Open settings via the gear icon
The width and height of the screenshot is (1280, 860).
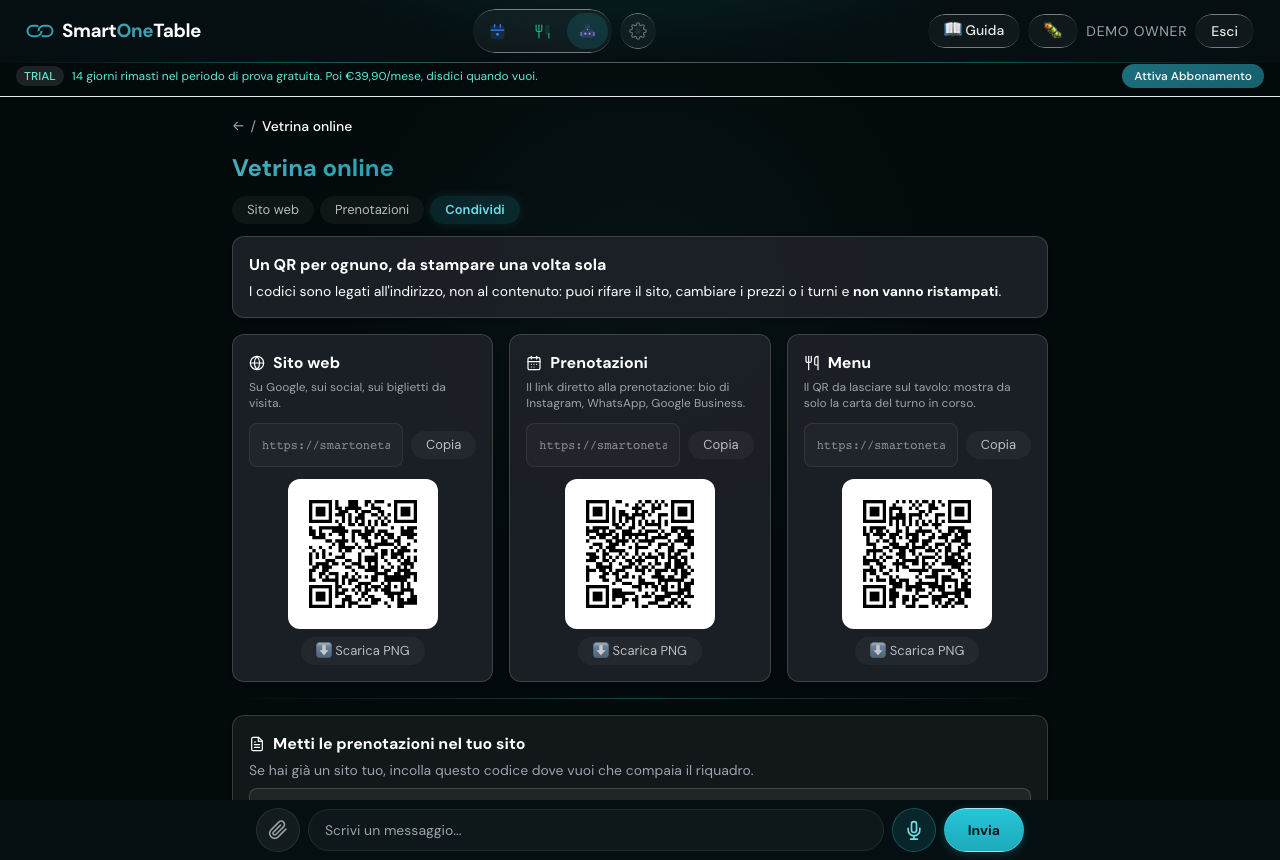(x=638, y=31)
